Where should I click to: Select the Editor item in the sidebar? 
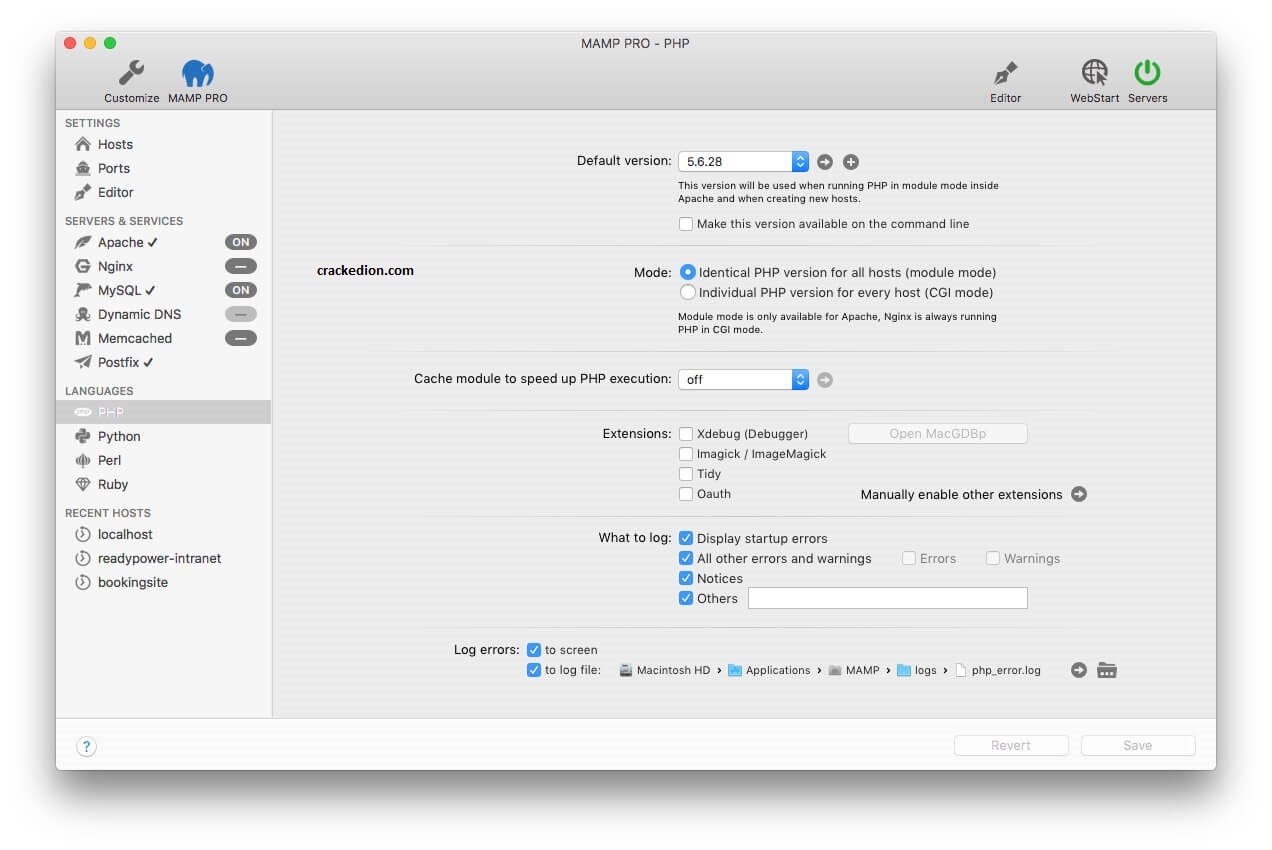[x=163, y=192]
